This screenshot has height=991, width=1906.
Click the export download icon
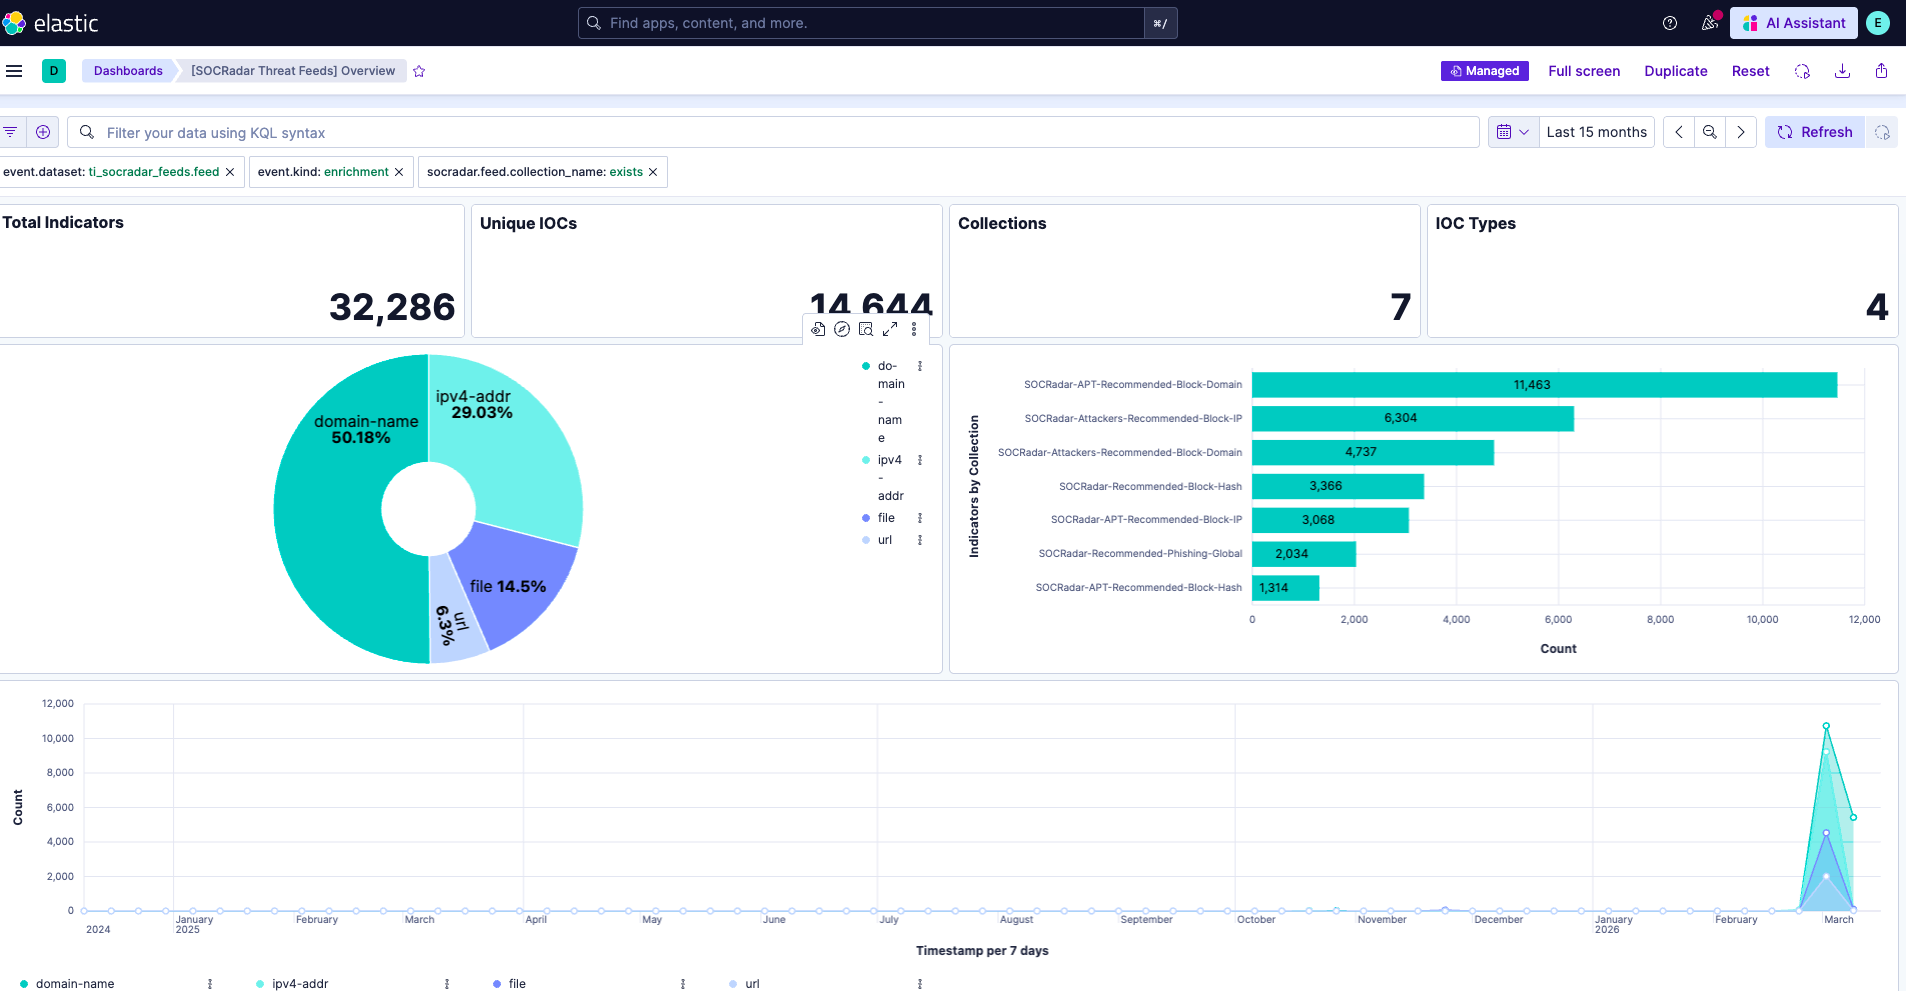[x=1842, y=71]
